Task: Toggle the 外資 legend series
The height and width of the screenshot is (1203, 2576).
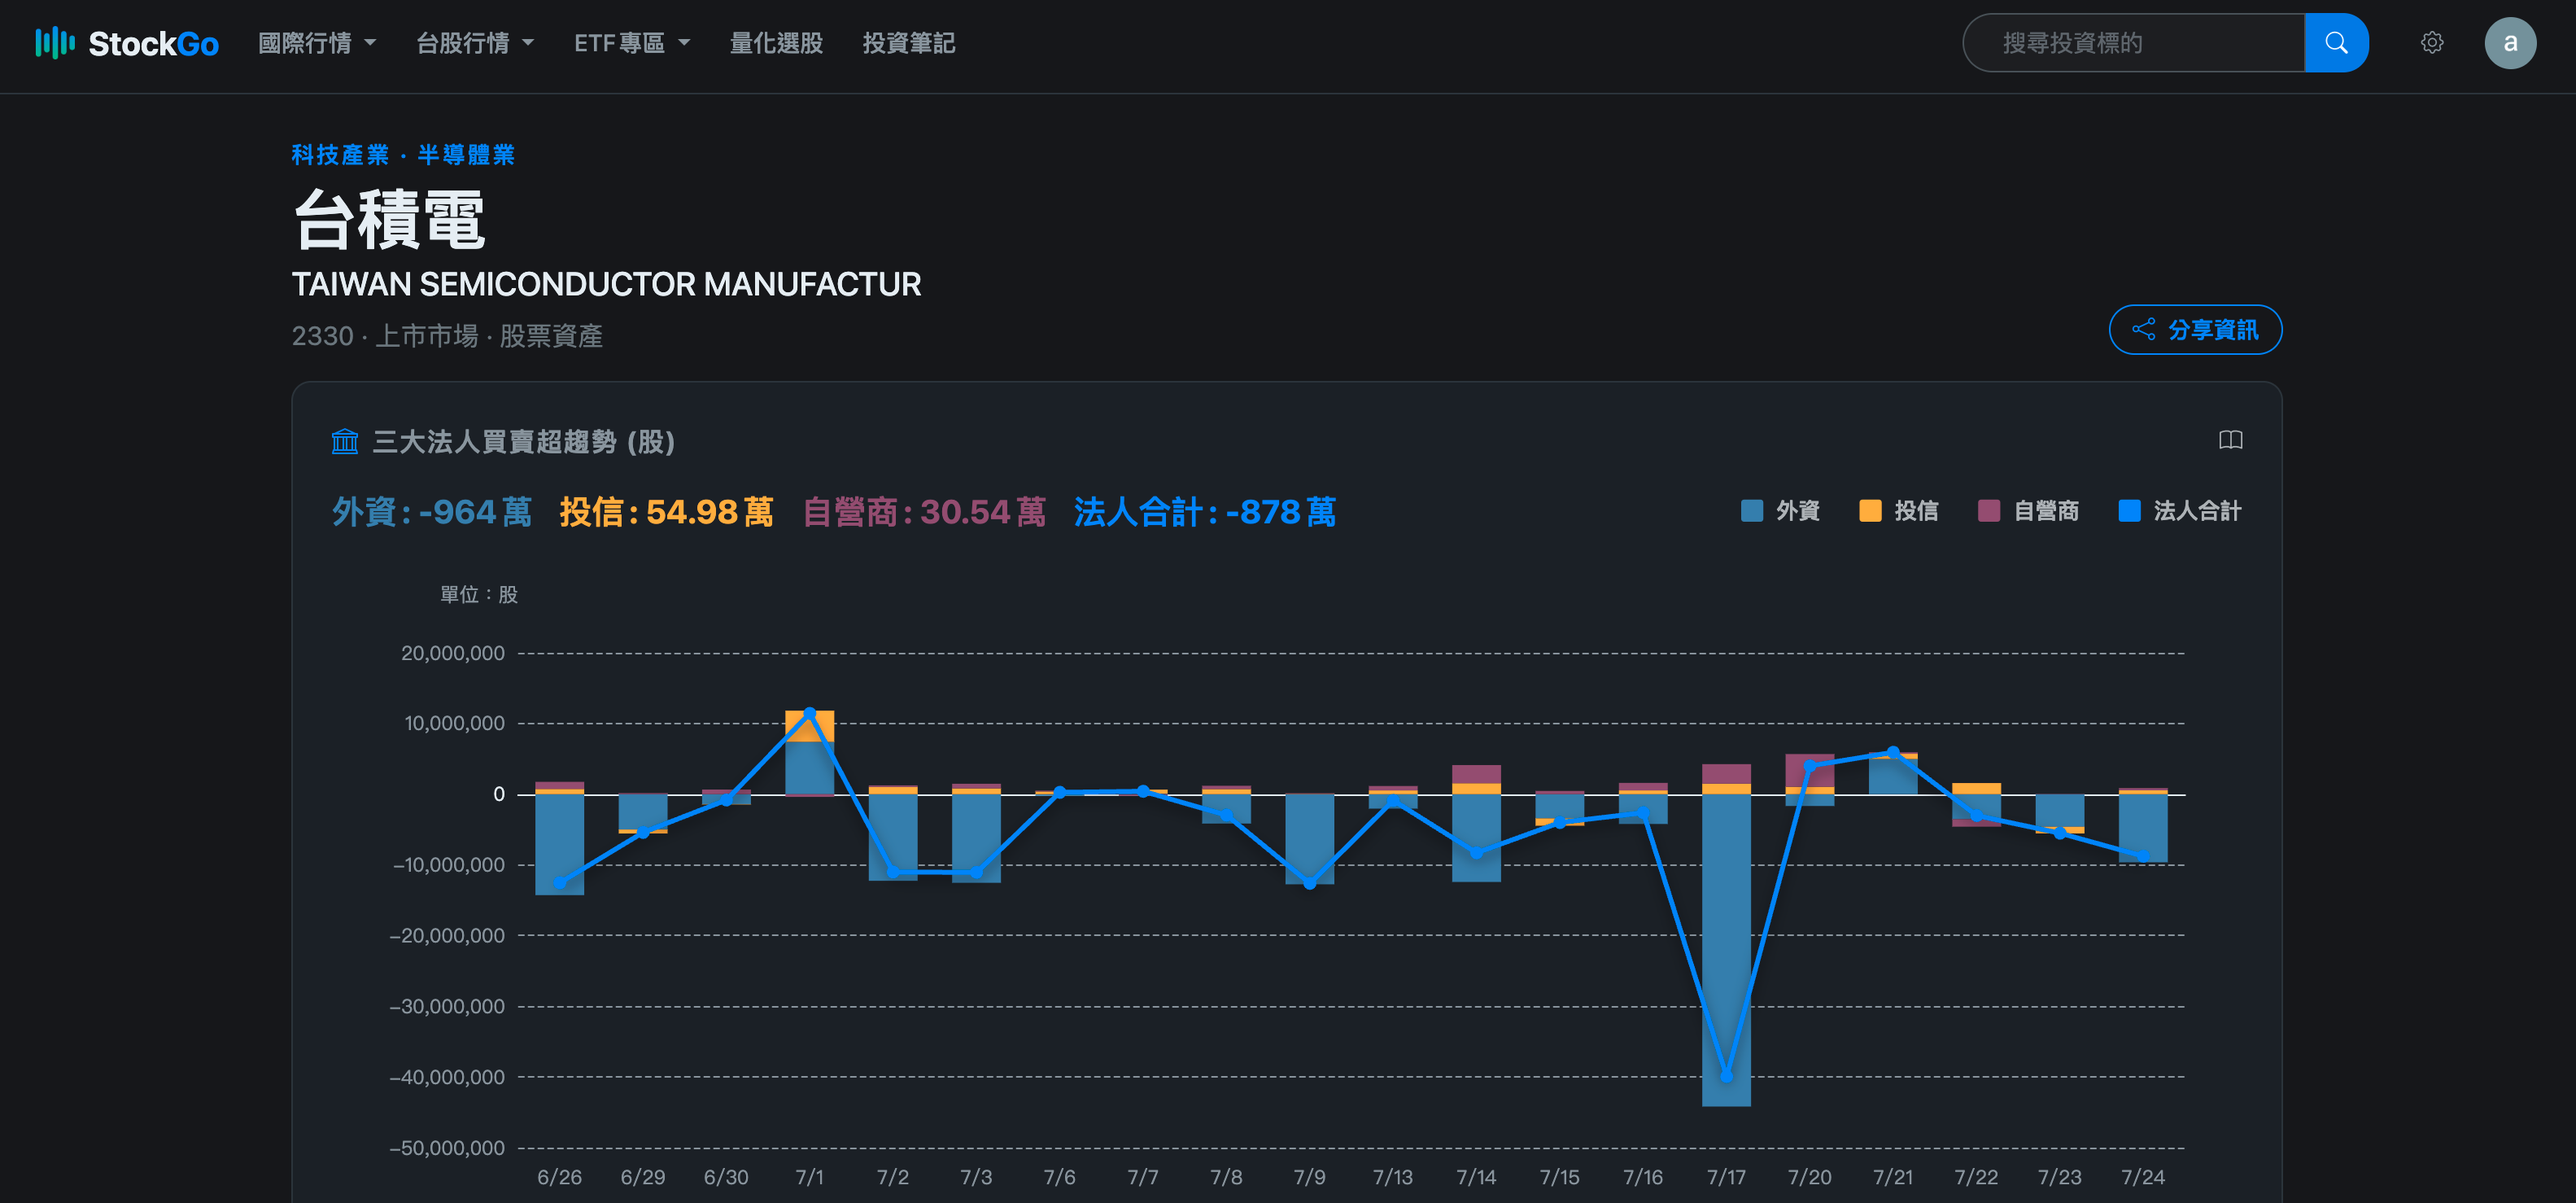Action: [x=1780, y=511]
